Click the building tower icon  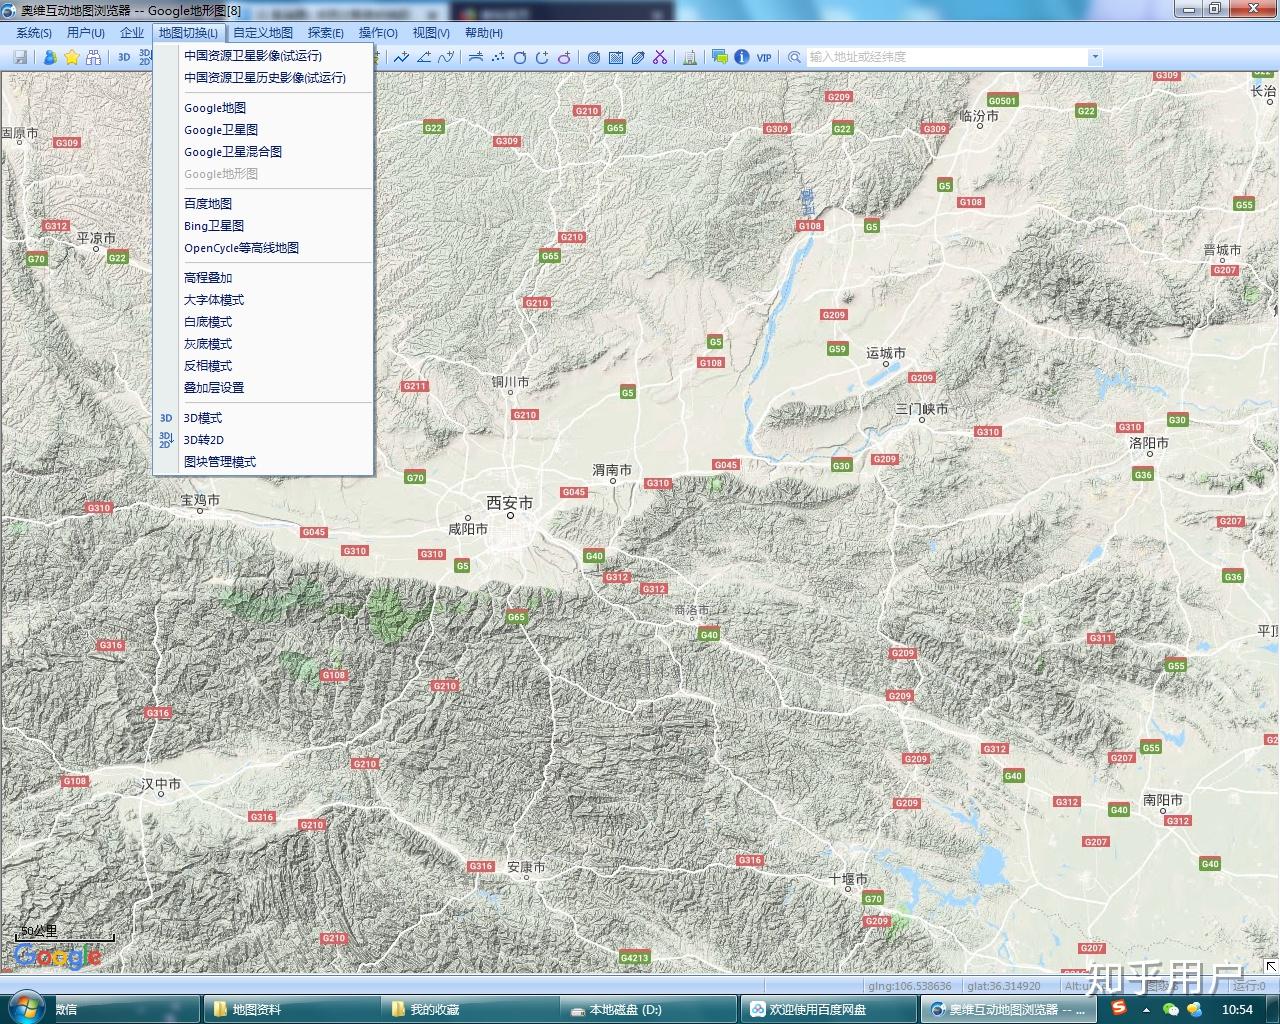(690, 57)
